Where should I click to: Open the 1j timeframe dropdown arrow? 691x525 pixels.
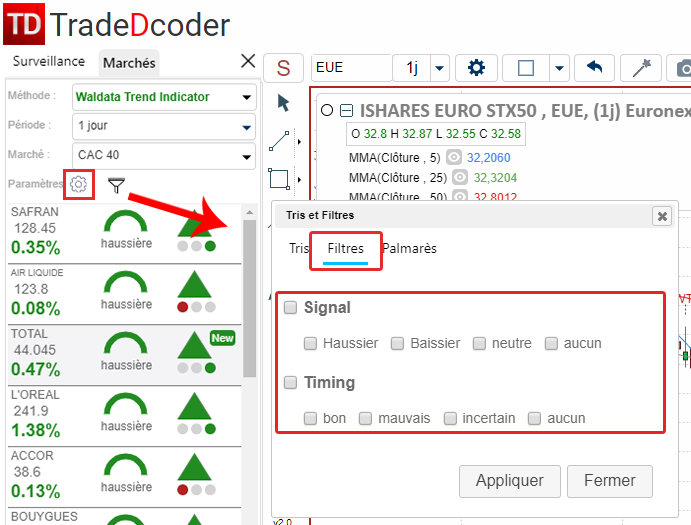pyautogui.click(x=439, y=68)
